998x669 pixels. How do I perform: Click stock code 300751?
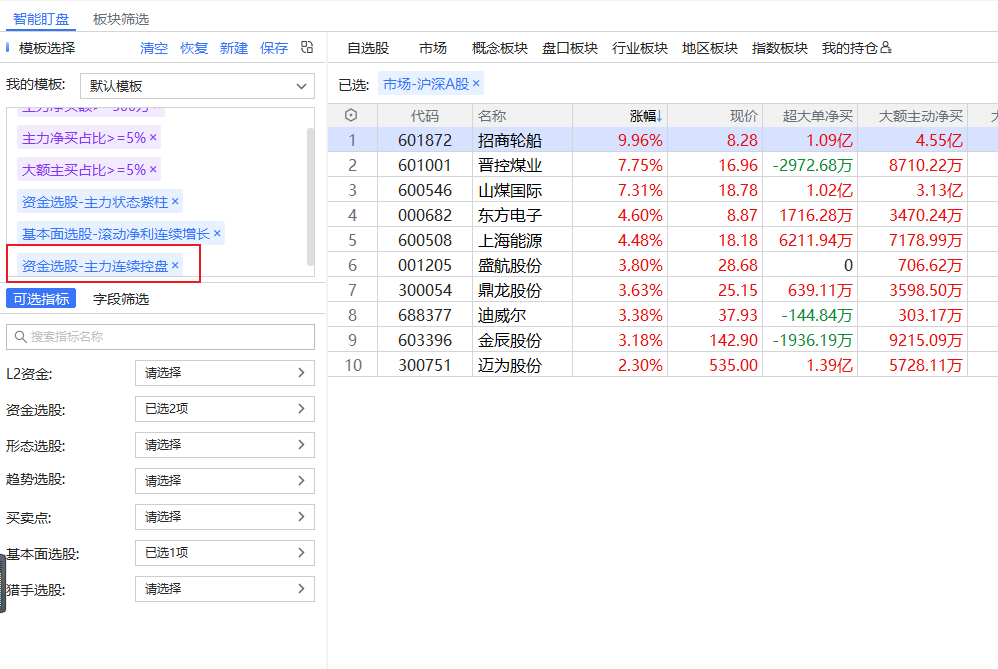pos(425,365)
